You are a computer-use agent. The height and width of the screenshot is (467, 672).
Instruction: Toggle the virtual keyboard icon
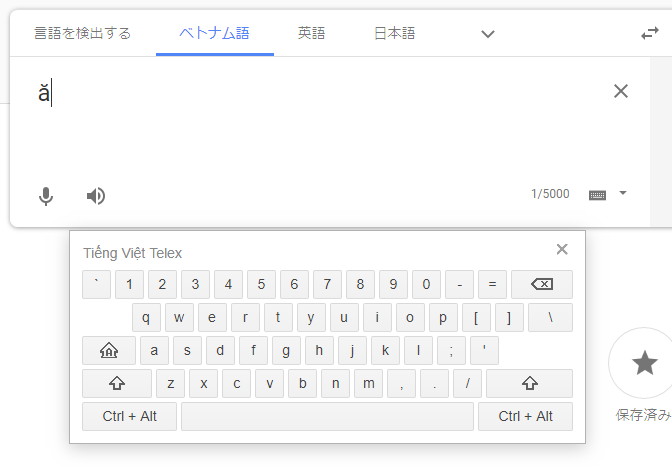pos(597,195)
